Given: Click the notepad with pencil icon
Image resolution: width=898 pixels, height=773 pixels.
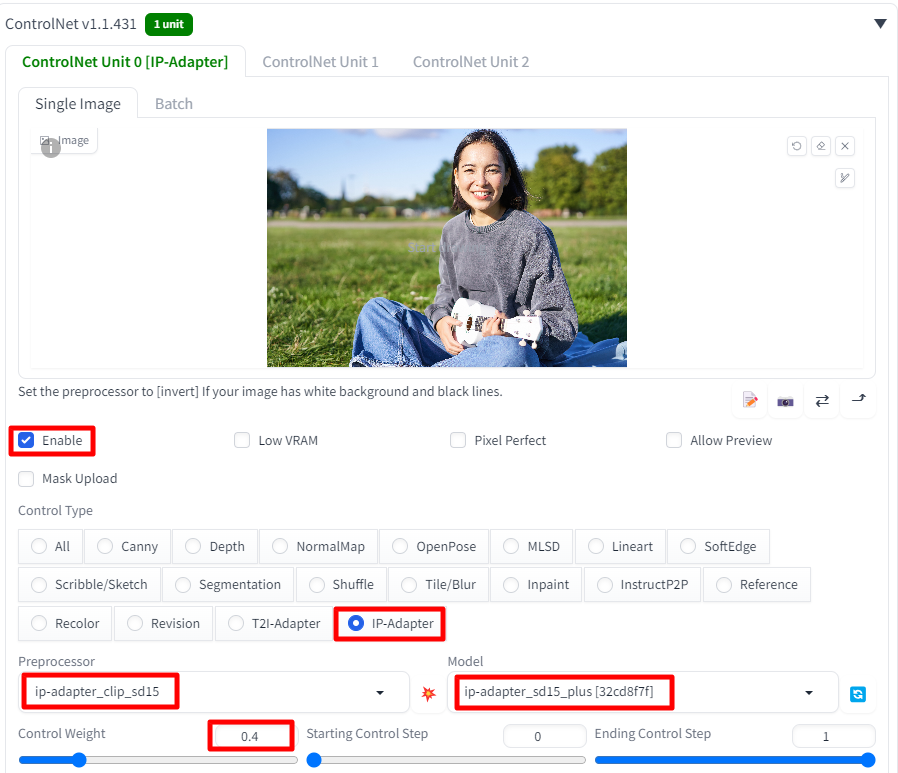Looking at the screenshot, I should (750, 400).
